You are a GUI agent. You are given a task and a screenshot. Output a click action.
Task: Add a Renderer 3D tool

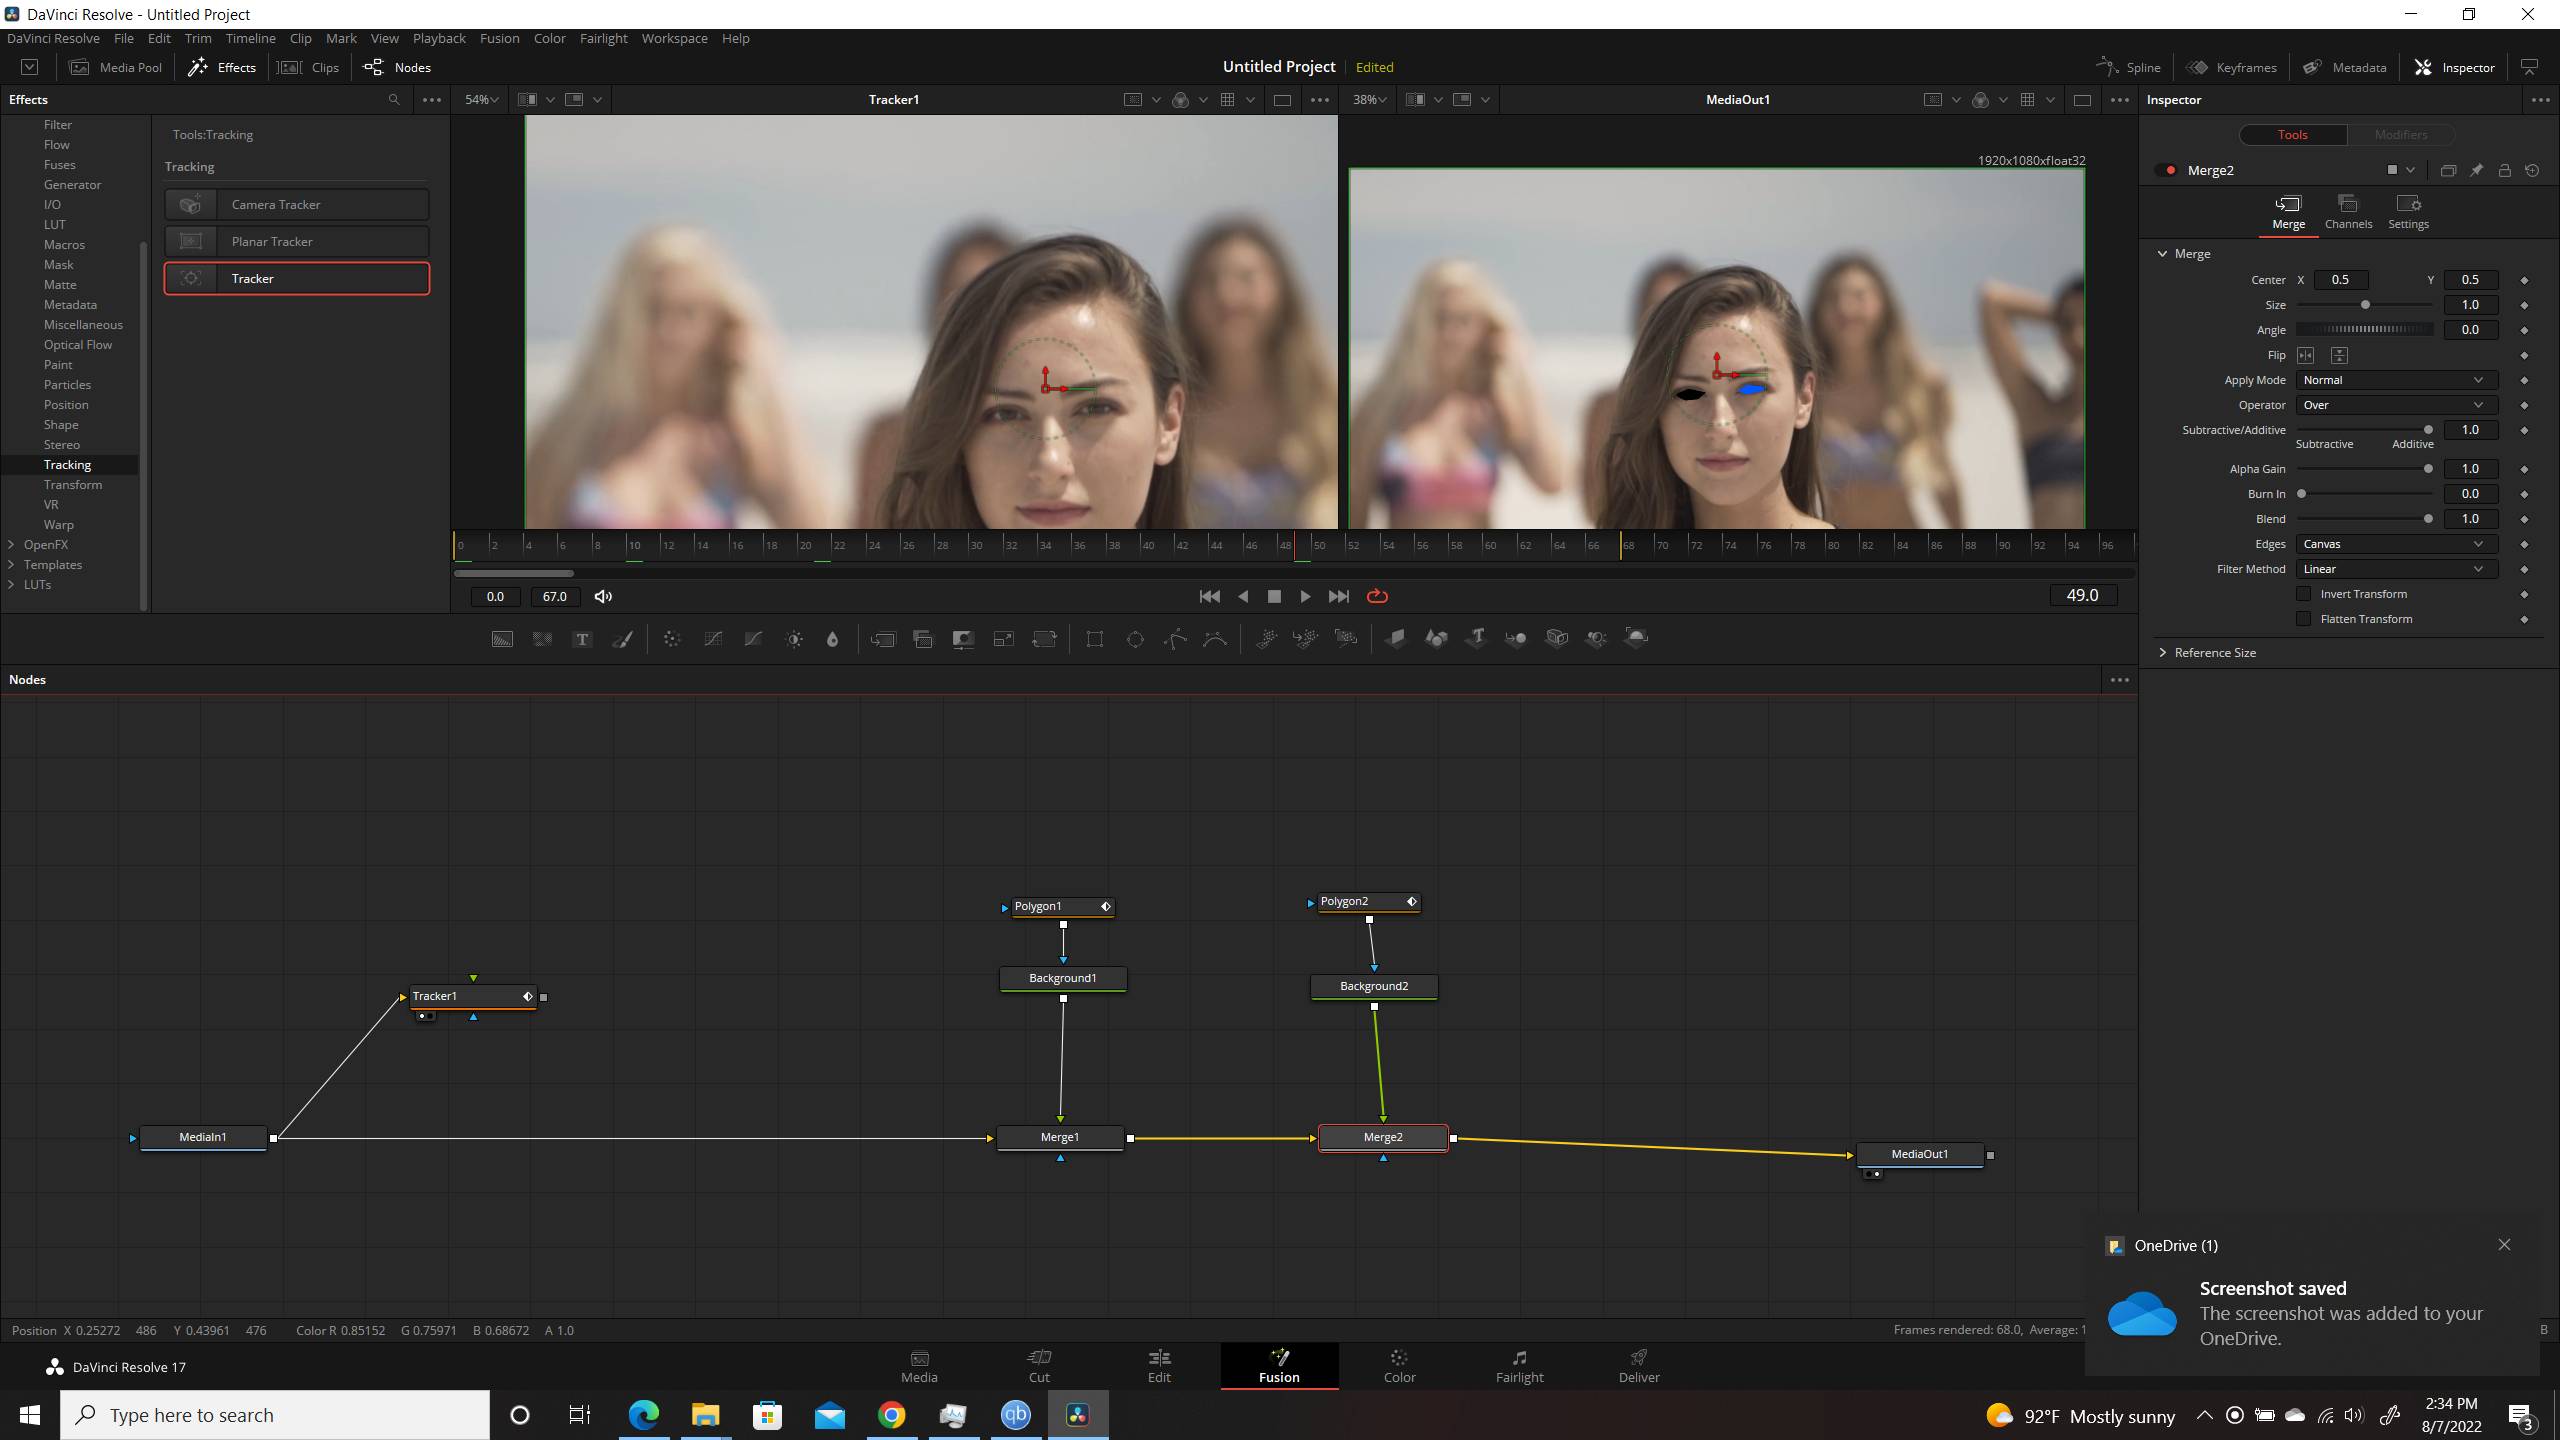point(1636,639)
